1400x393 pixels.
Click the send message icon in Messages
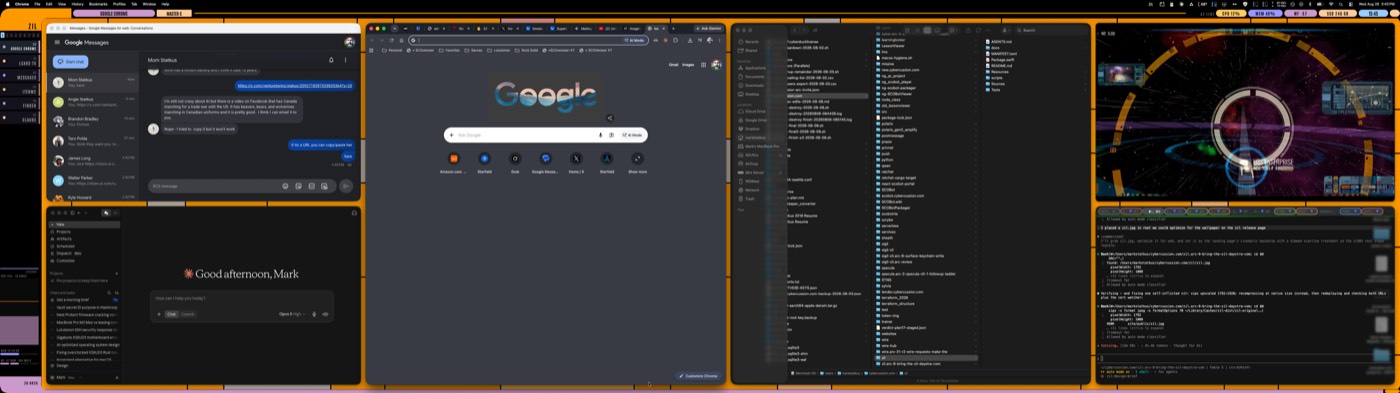pos(346,186)
